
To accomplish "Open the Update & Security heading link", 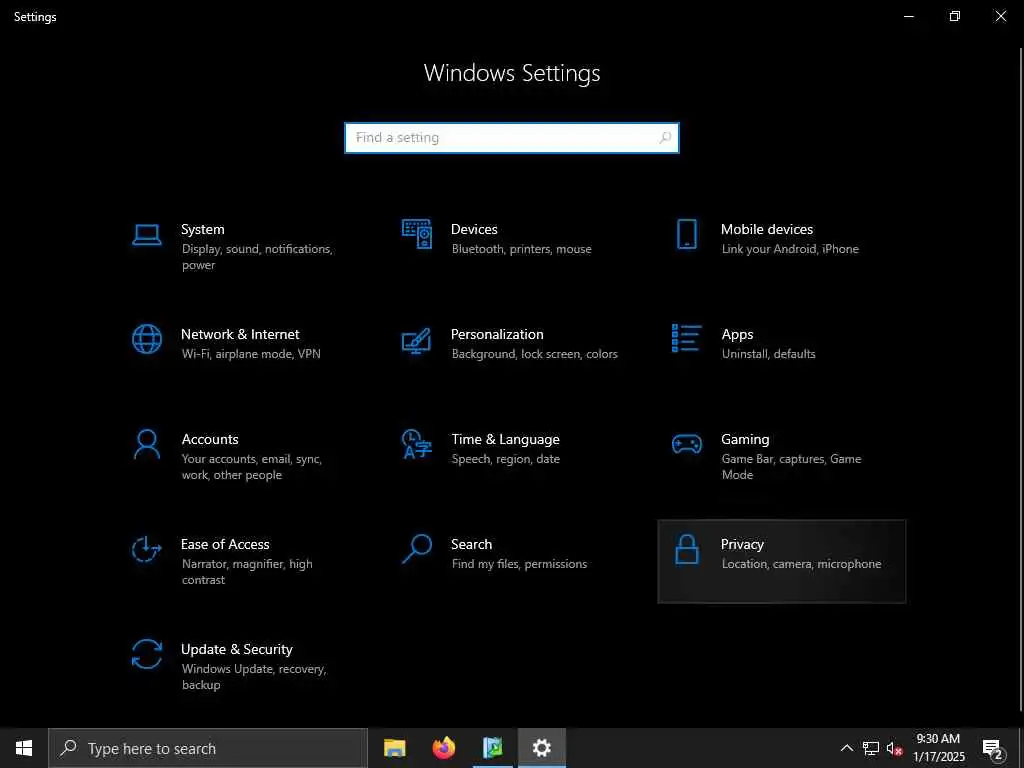I will (236, 649).
